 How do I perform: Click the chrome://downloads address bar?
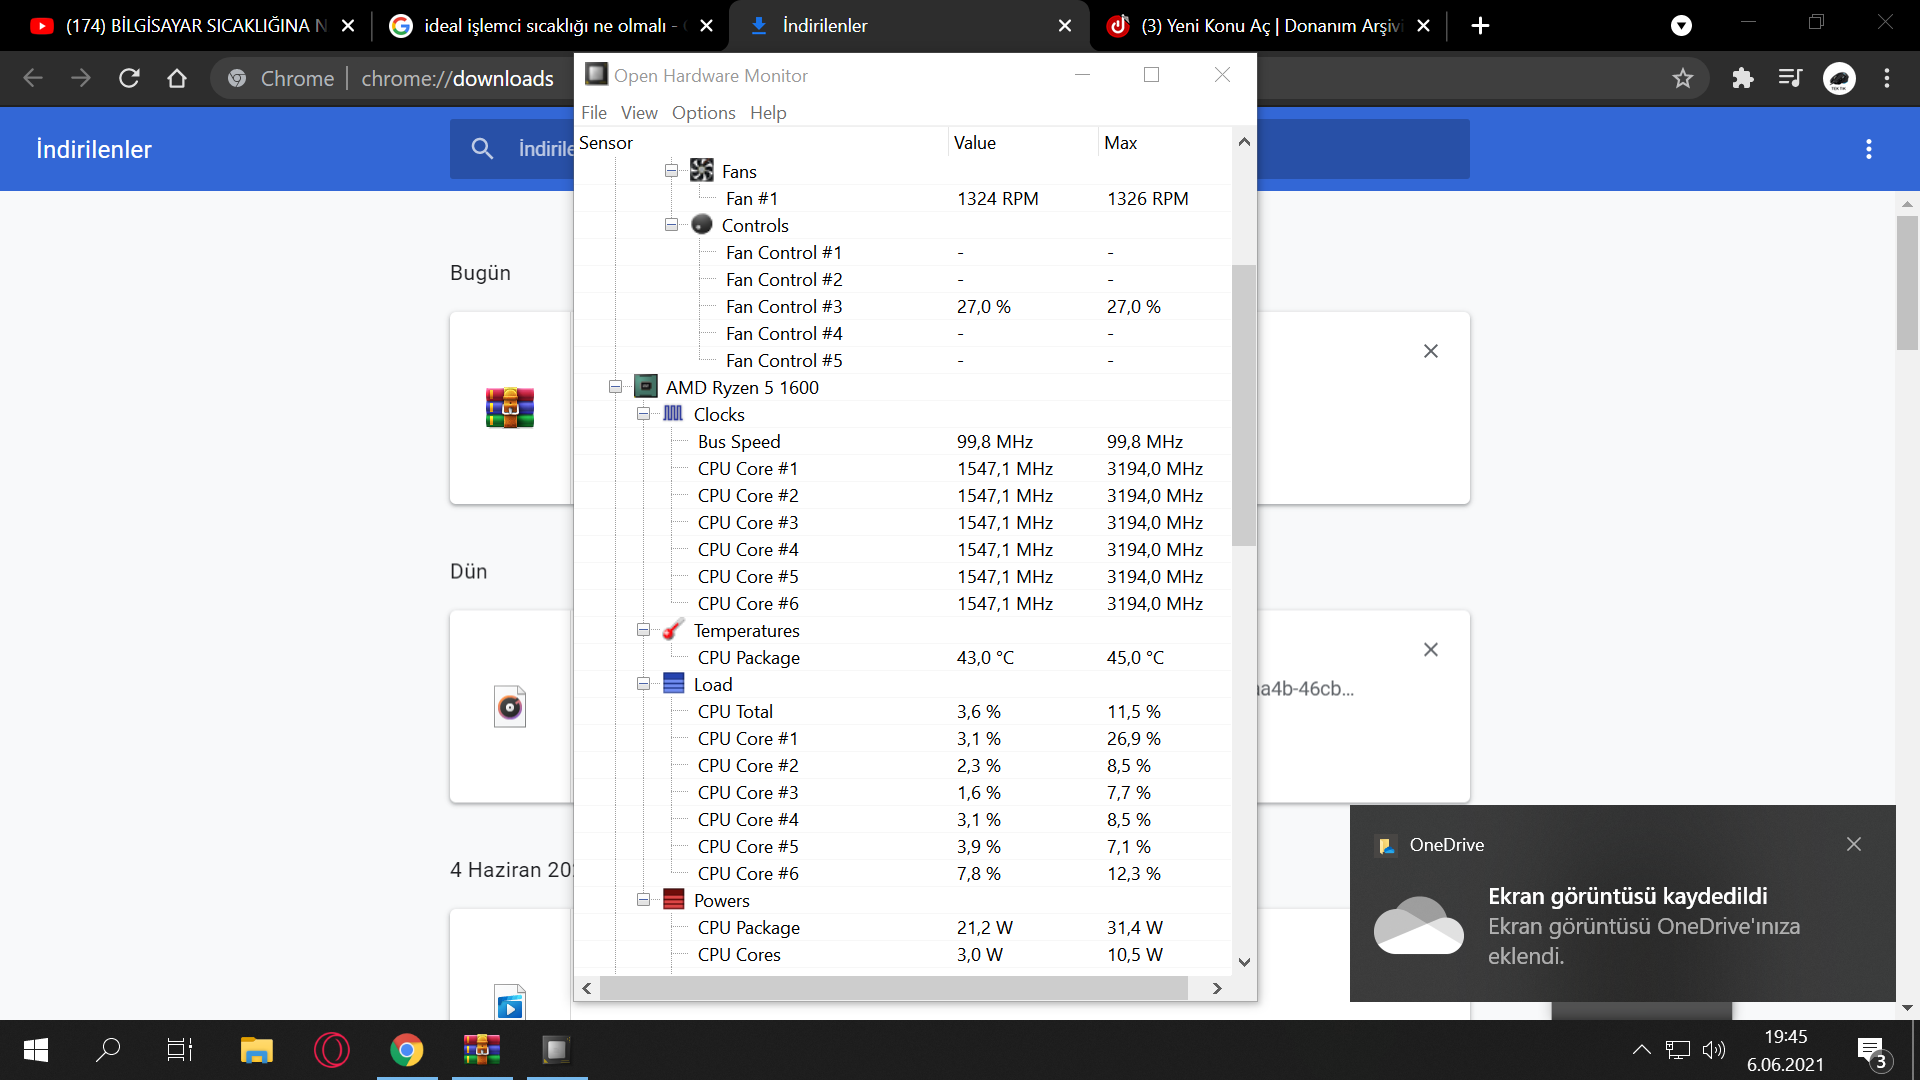coord(457,78)
